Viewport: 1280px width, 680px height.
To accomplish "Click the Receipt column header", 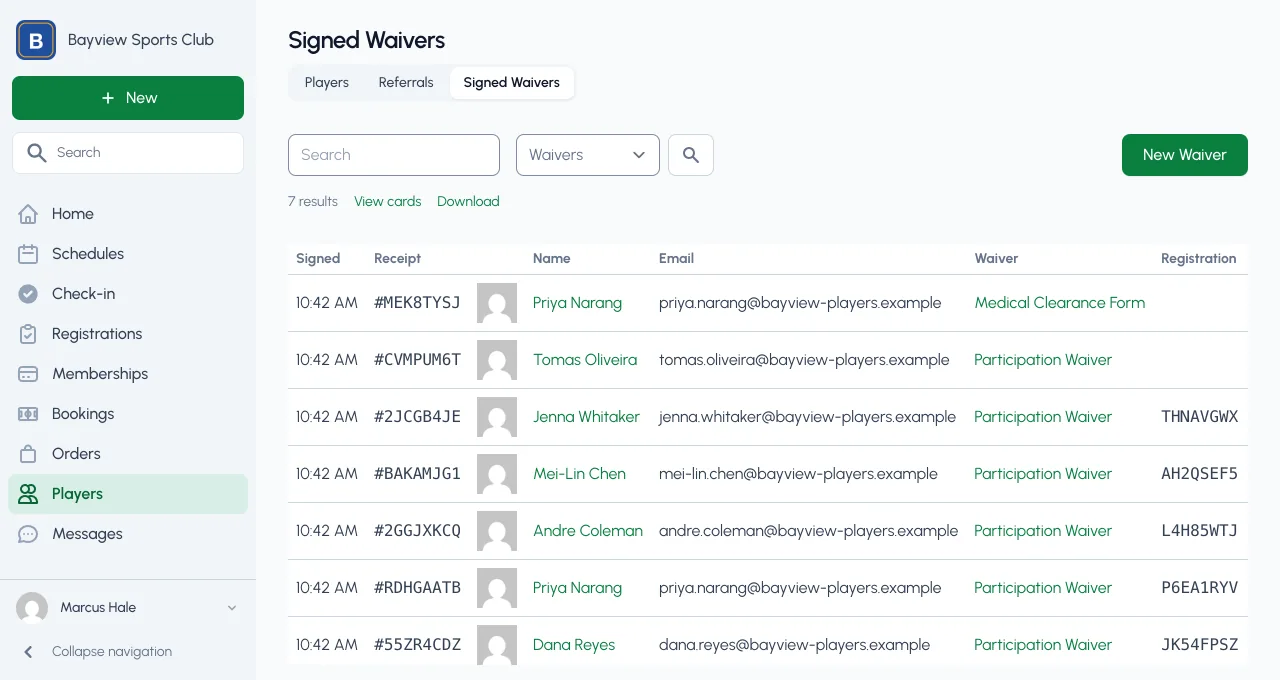I will pos(398,258).
